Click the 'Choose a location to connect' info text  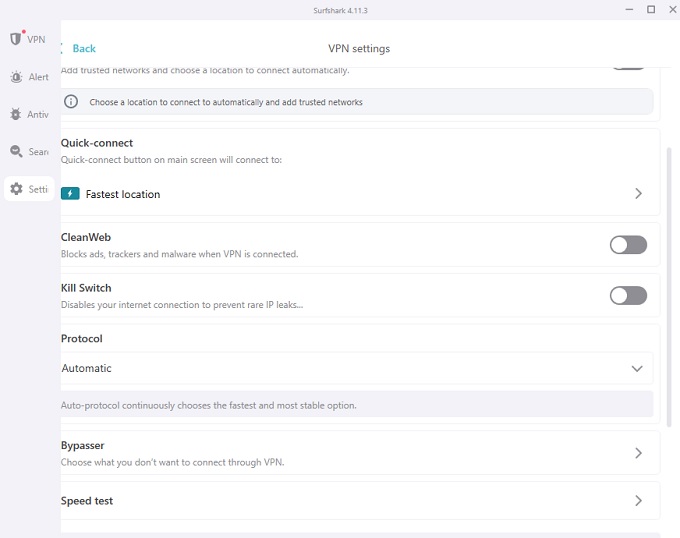coord(226,102)
